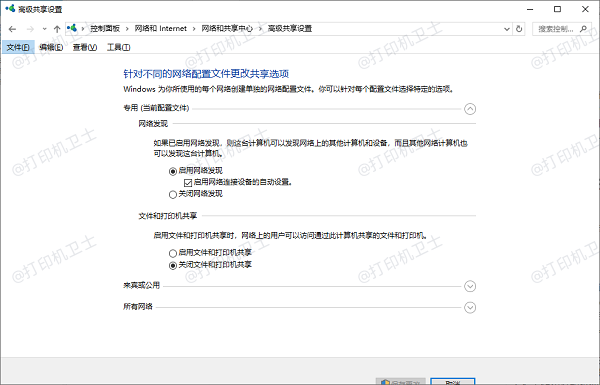The image size is (600, 385).
Task: Open address bar history dropdown
Action: click(507, 29)
